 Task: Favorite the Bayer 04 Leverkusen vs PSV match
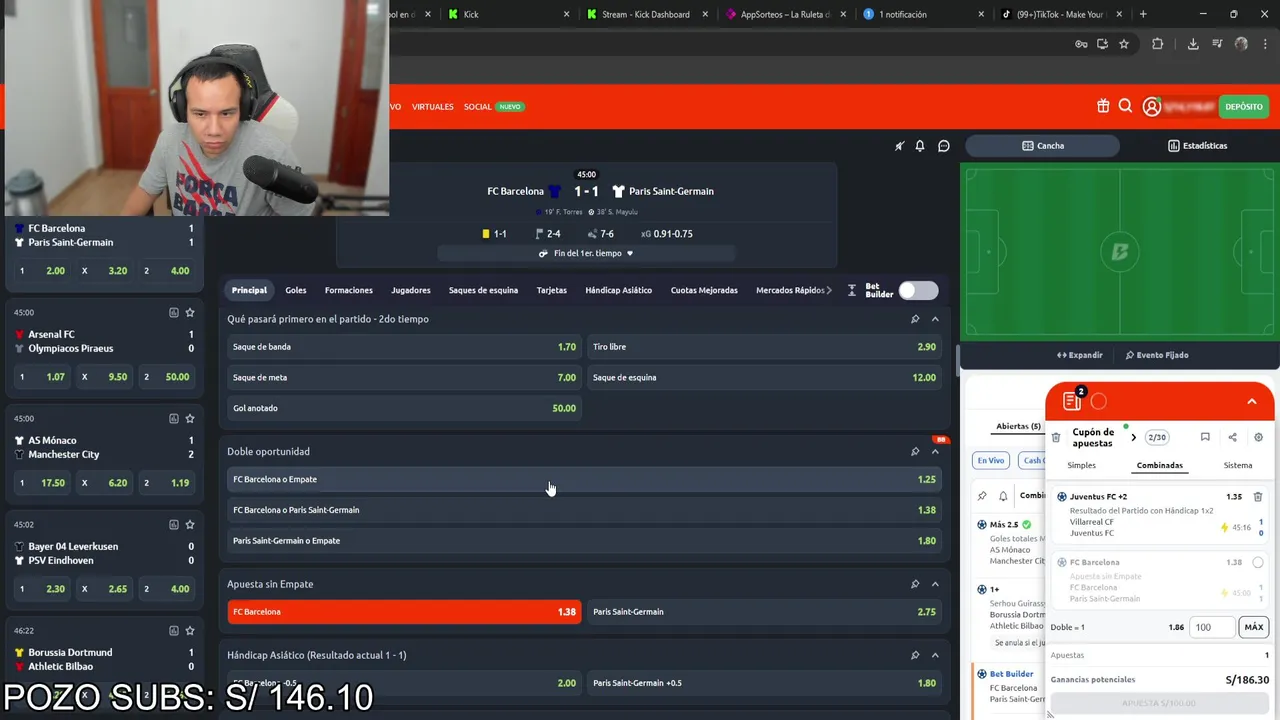190,524
